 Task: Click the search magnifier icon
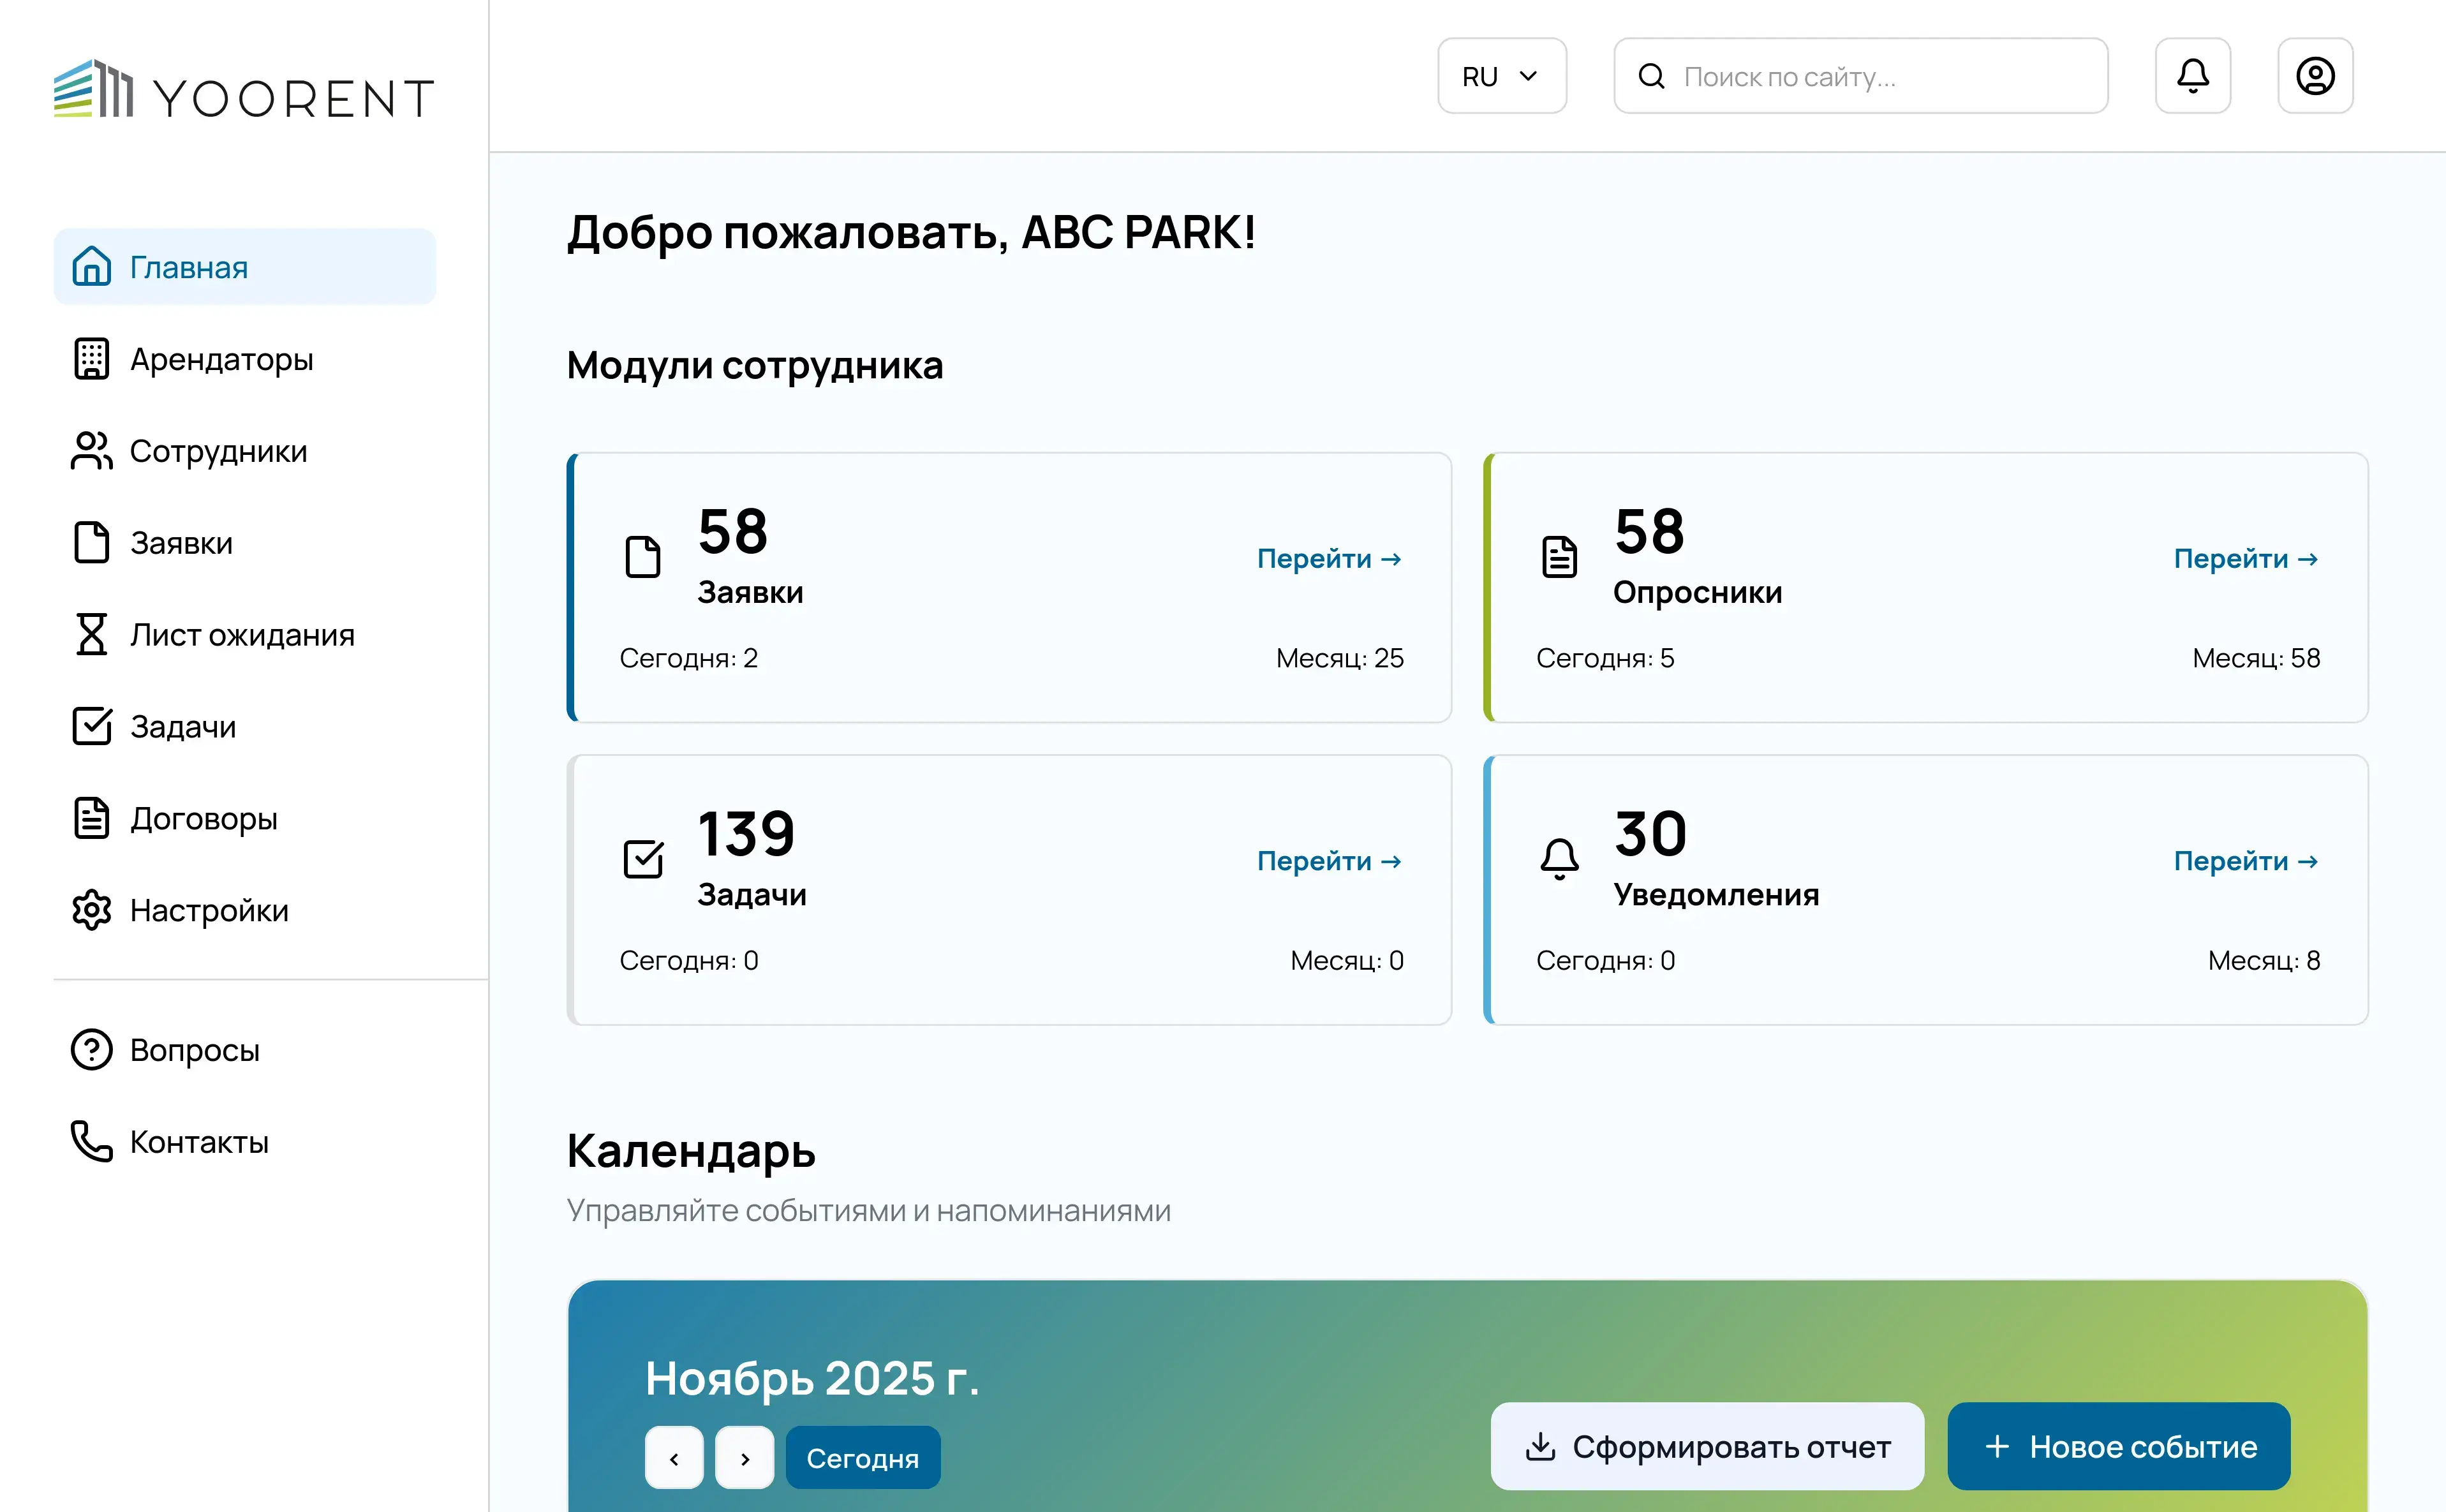click(1652, 76)
